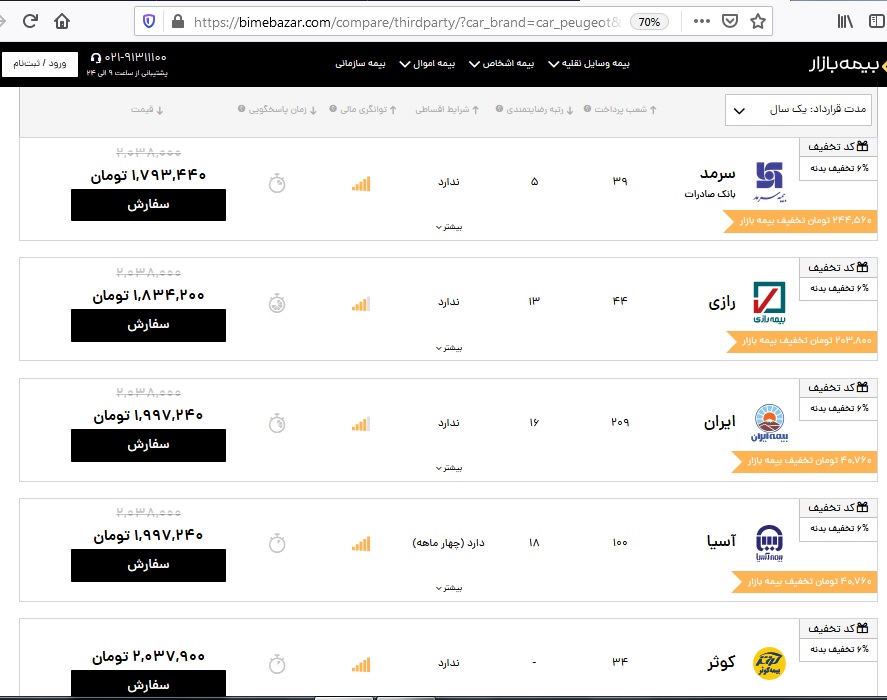This screenshot has width=887, height=700.
Task: Sort results by شعب پرداخت
Action: pyautogui.click(x=625, y=109)
